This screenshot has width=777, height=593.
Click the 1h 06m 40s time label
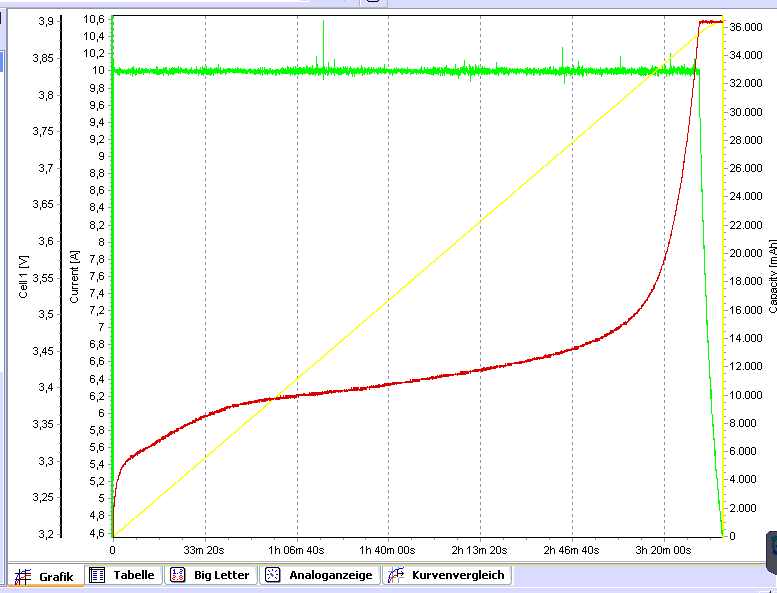click(297, 550)
